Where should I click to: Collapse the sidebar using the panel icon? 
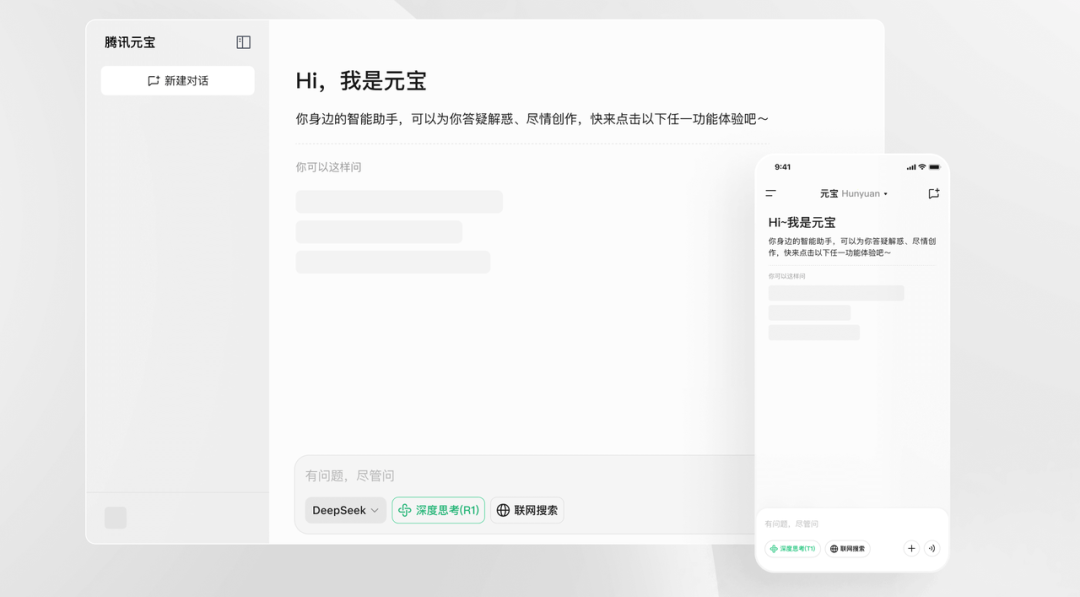[243, 43]
